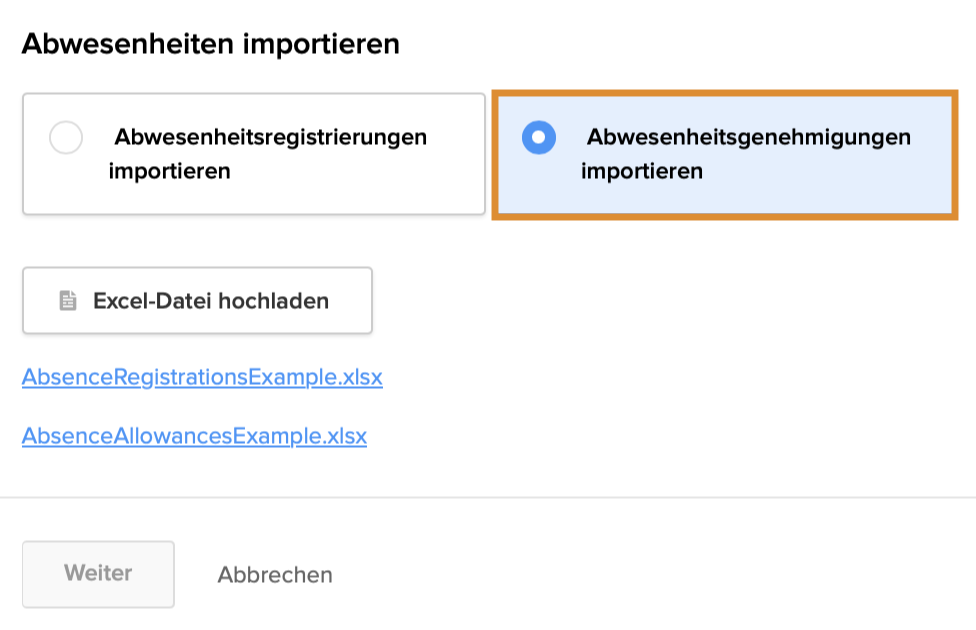Click the blue dot of the checked radio
Viewport: 976px width, 630px height.
point(539,138)
